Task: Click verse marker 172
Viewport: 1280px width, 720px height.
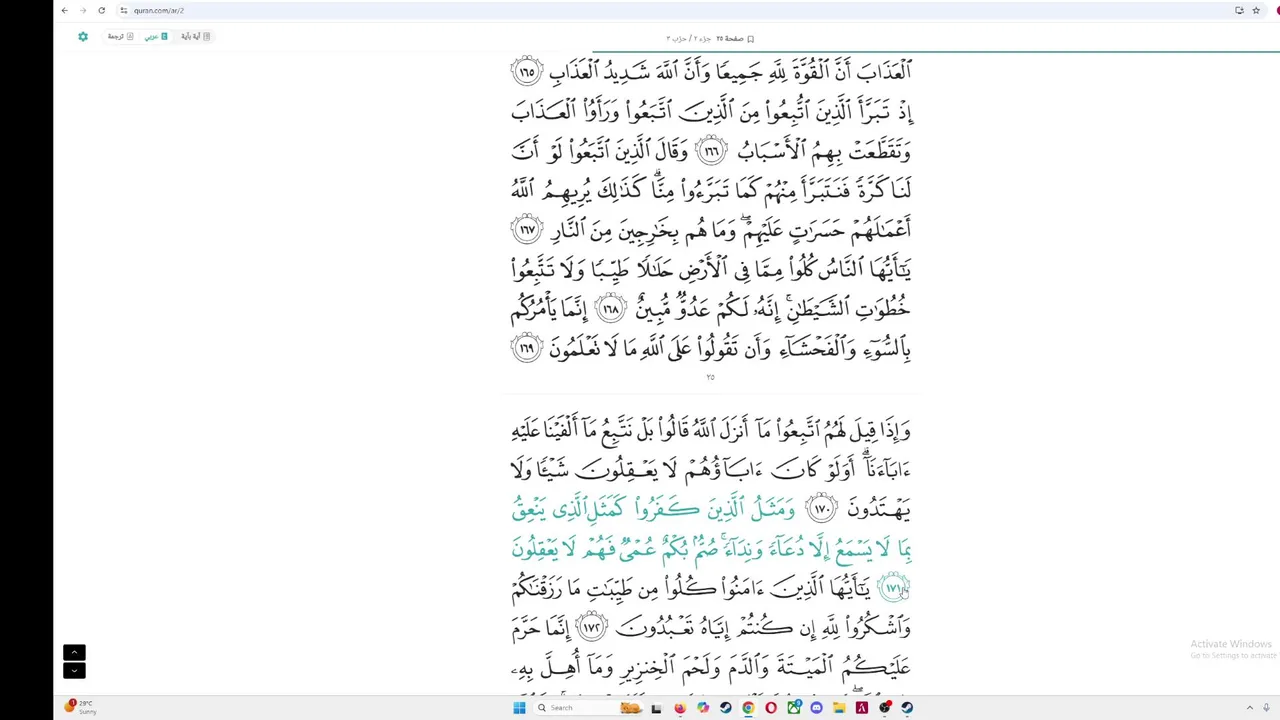Action: point(592,627)
